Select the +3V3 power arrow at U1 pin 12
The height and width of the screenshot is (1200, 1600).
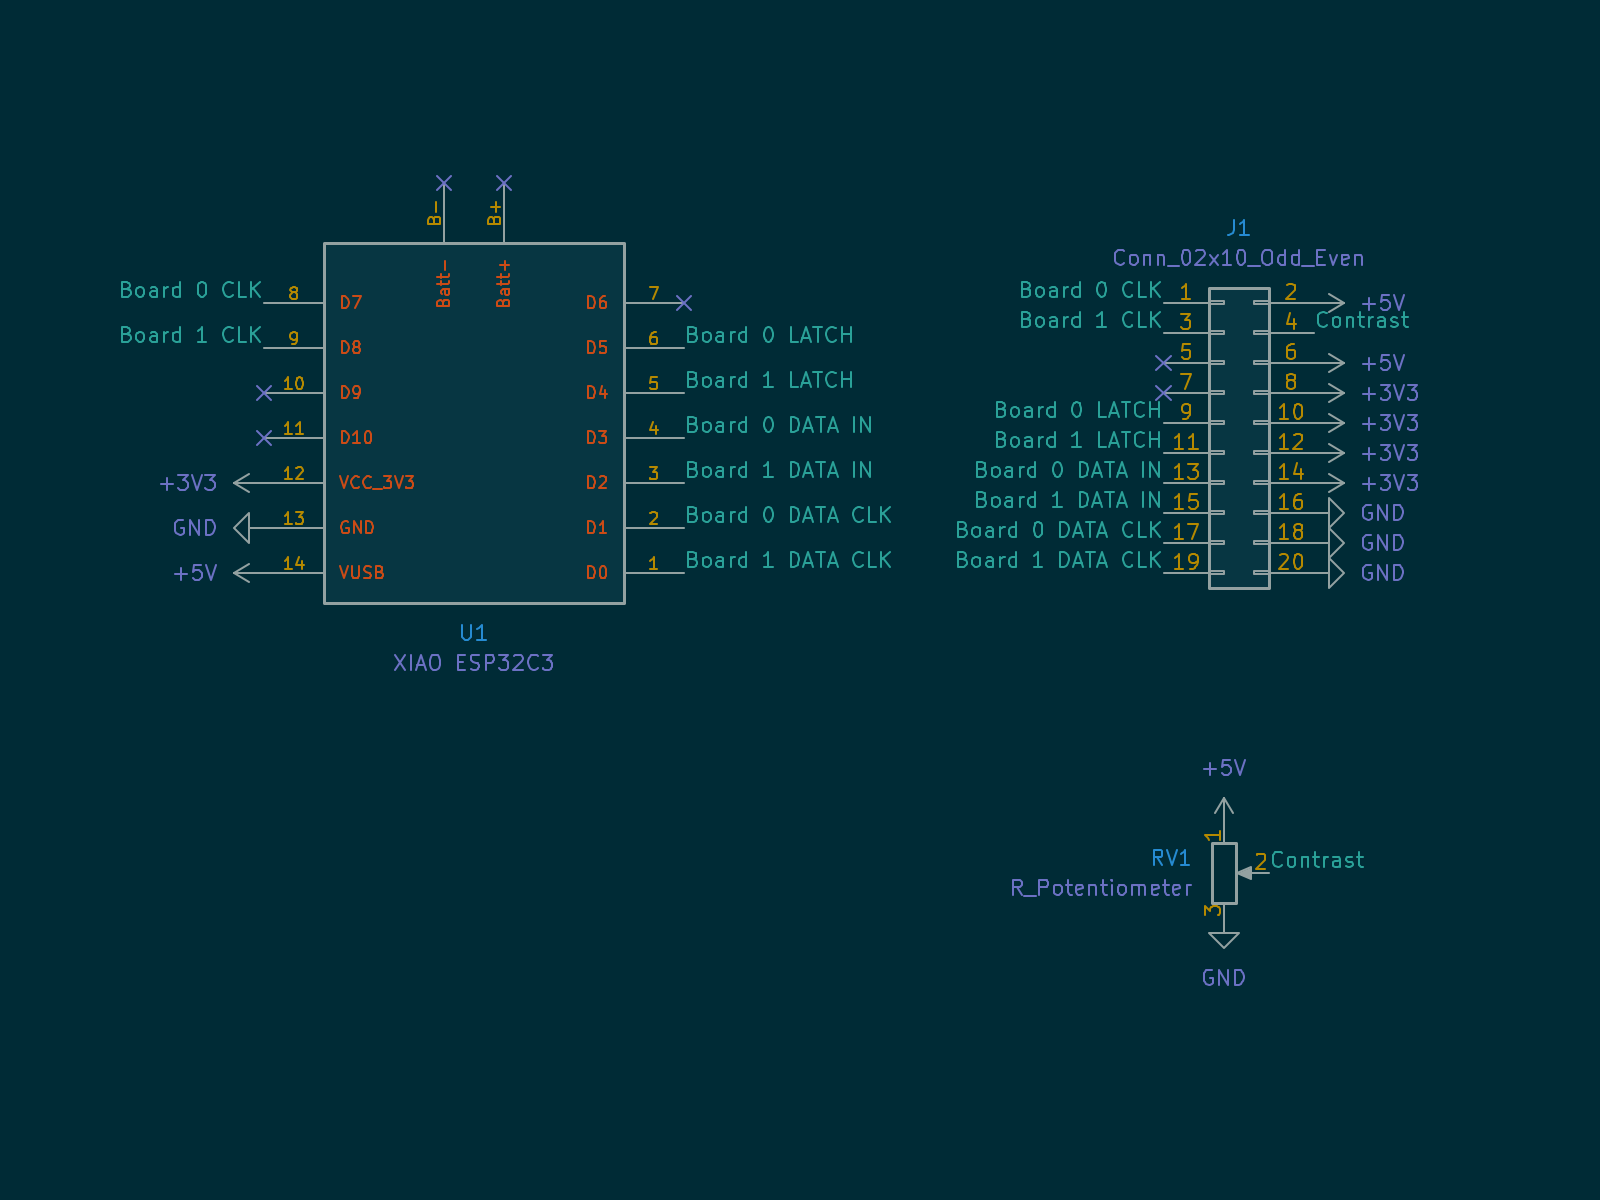pyautogui.click(x=242, y=483)
